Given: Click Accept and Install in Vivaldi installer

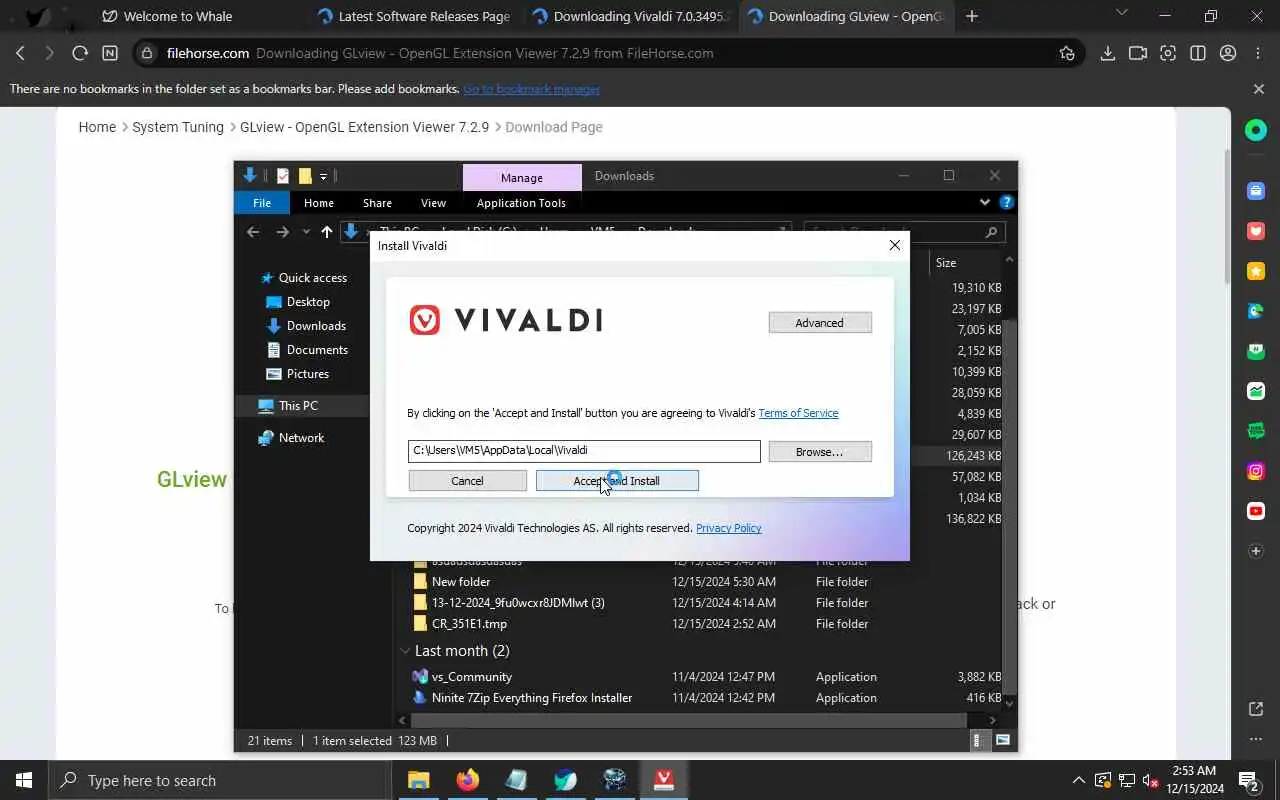Looking at the screenshot, I should point(617,481).
